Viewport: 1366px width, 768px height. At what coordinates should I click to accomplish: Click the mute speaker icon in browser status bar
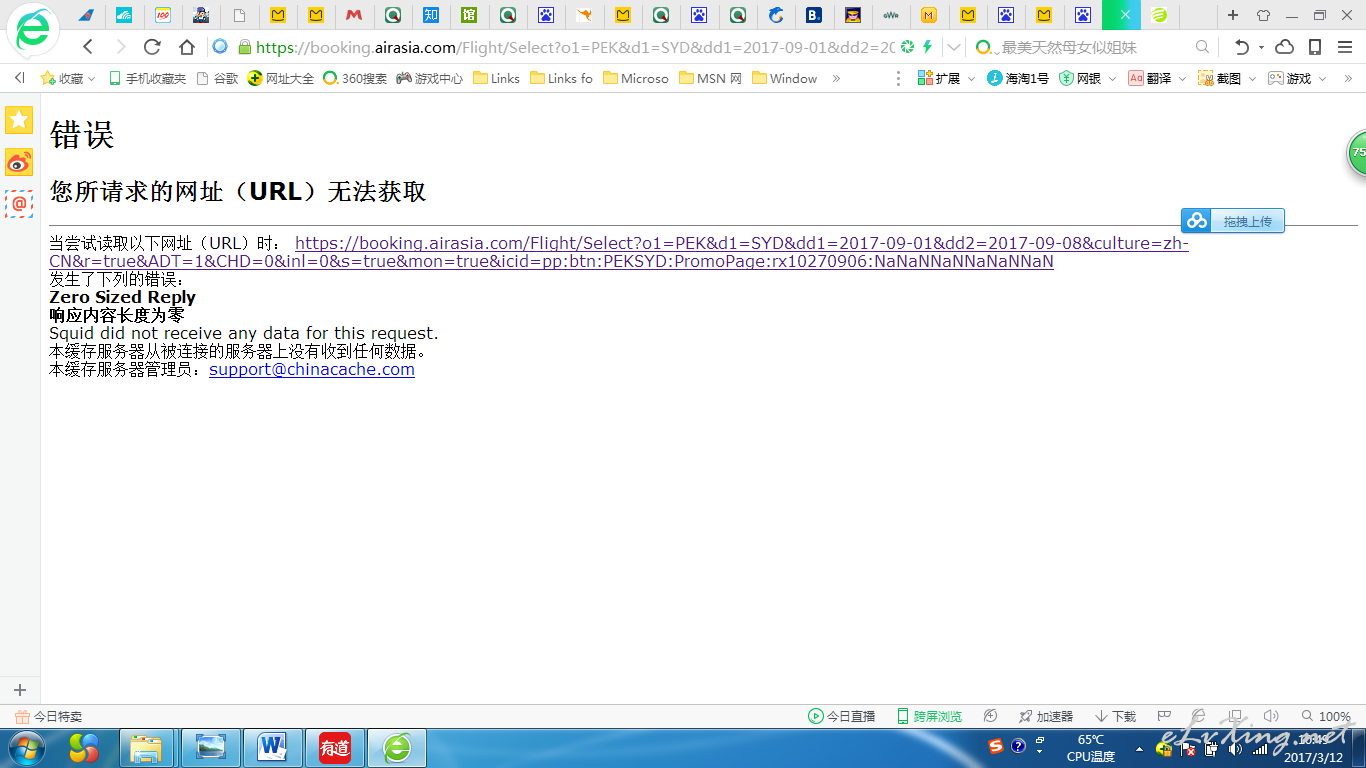pos(1271,716)
